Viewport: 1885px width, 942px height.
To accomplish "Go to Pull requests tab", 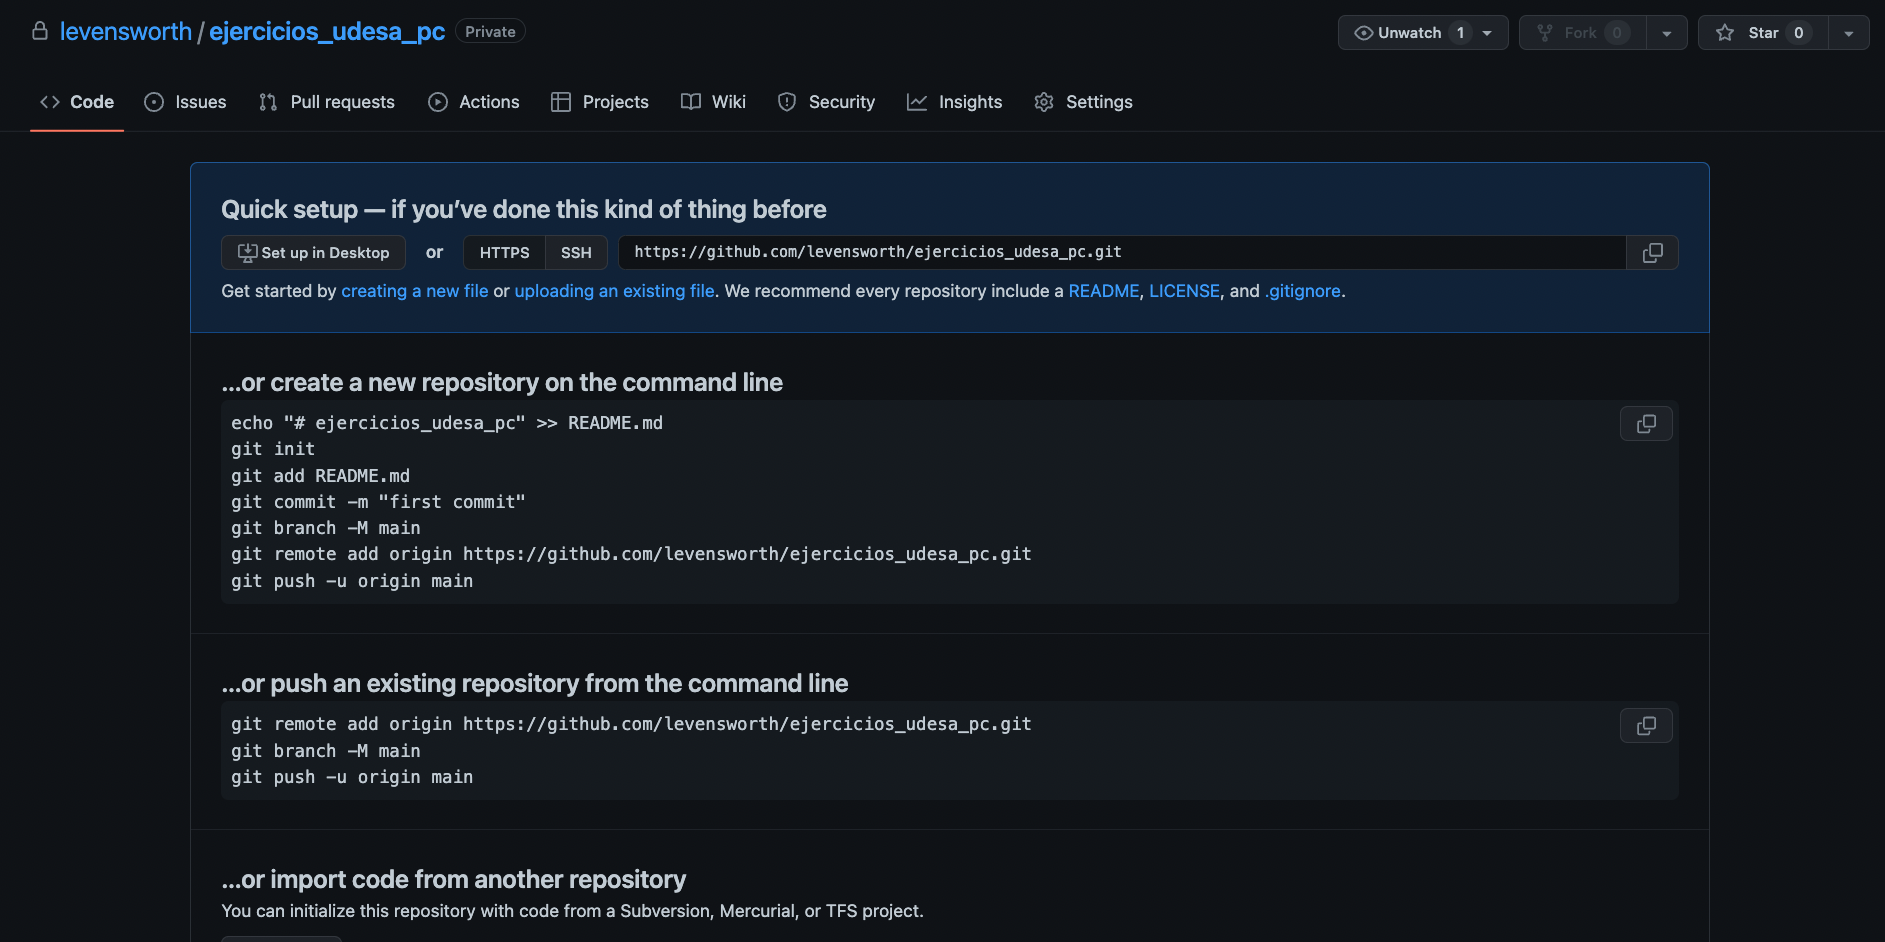I will pos(326,102).
